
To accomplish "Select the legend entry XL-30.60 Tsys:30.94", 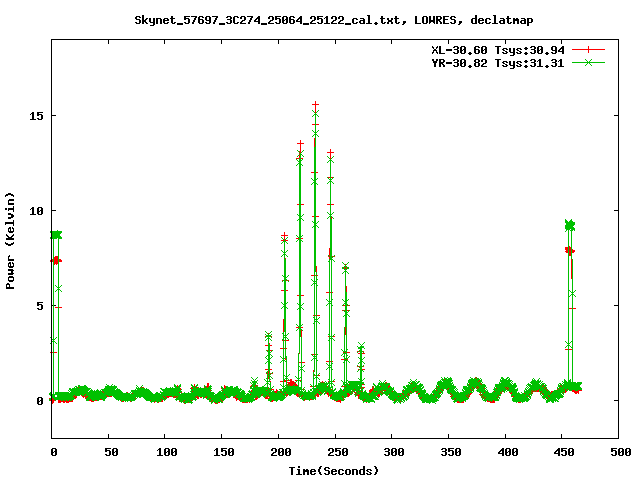I will point(498,50).
